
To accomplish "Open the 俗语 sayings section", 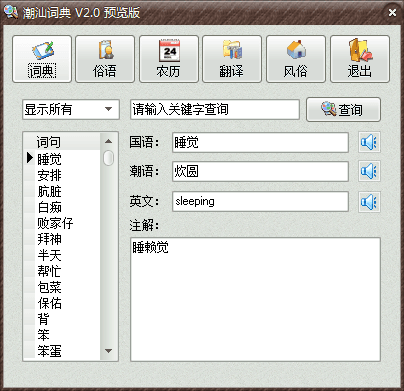I will click(105, 59).
